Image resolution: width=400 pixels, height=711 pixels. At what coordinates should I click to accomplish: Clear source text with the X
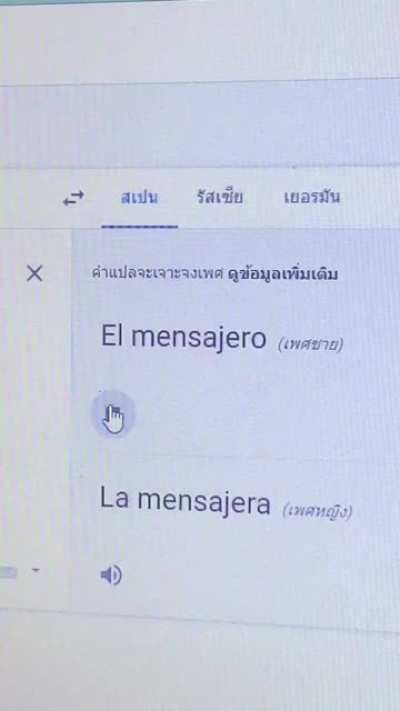coord(34,274)
